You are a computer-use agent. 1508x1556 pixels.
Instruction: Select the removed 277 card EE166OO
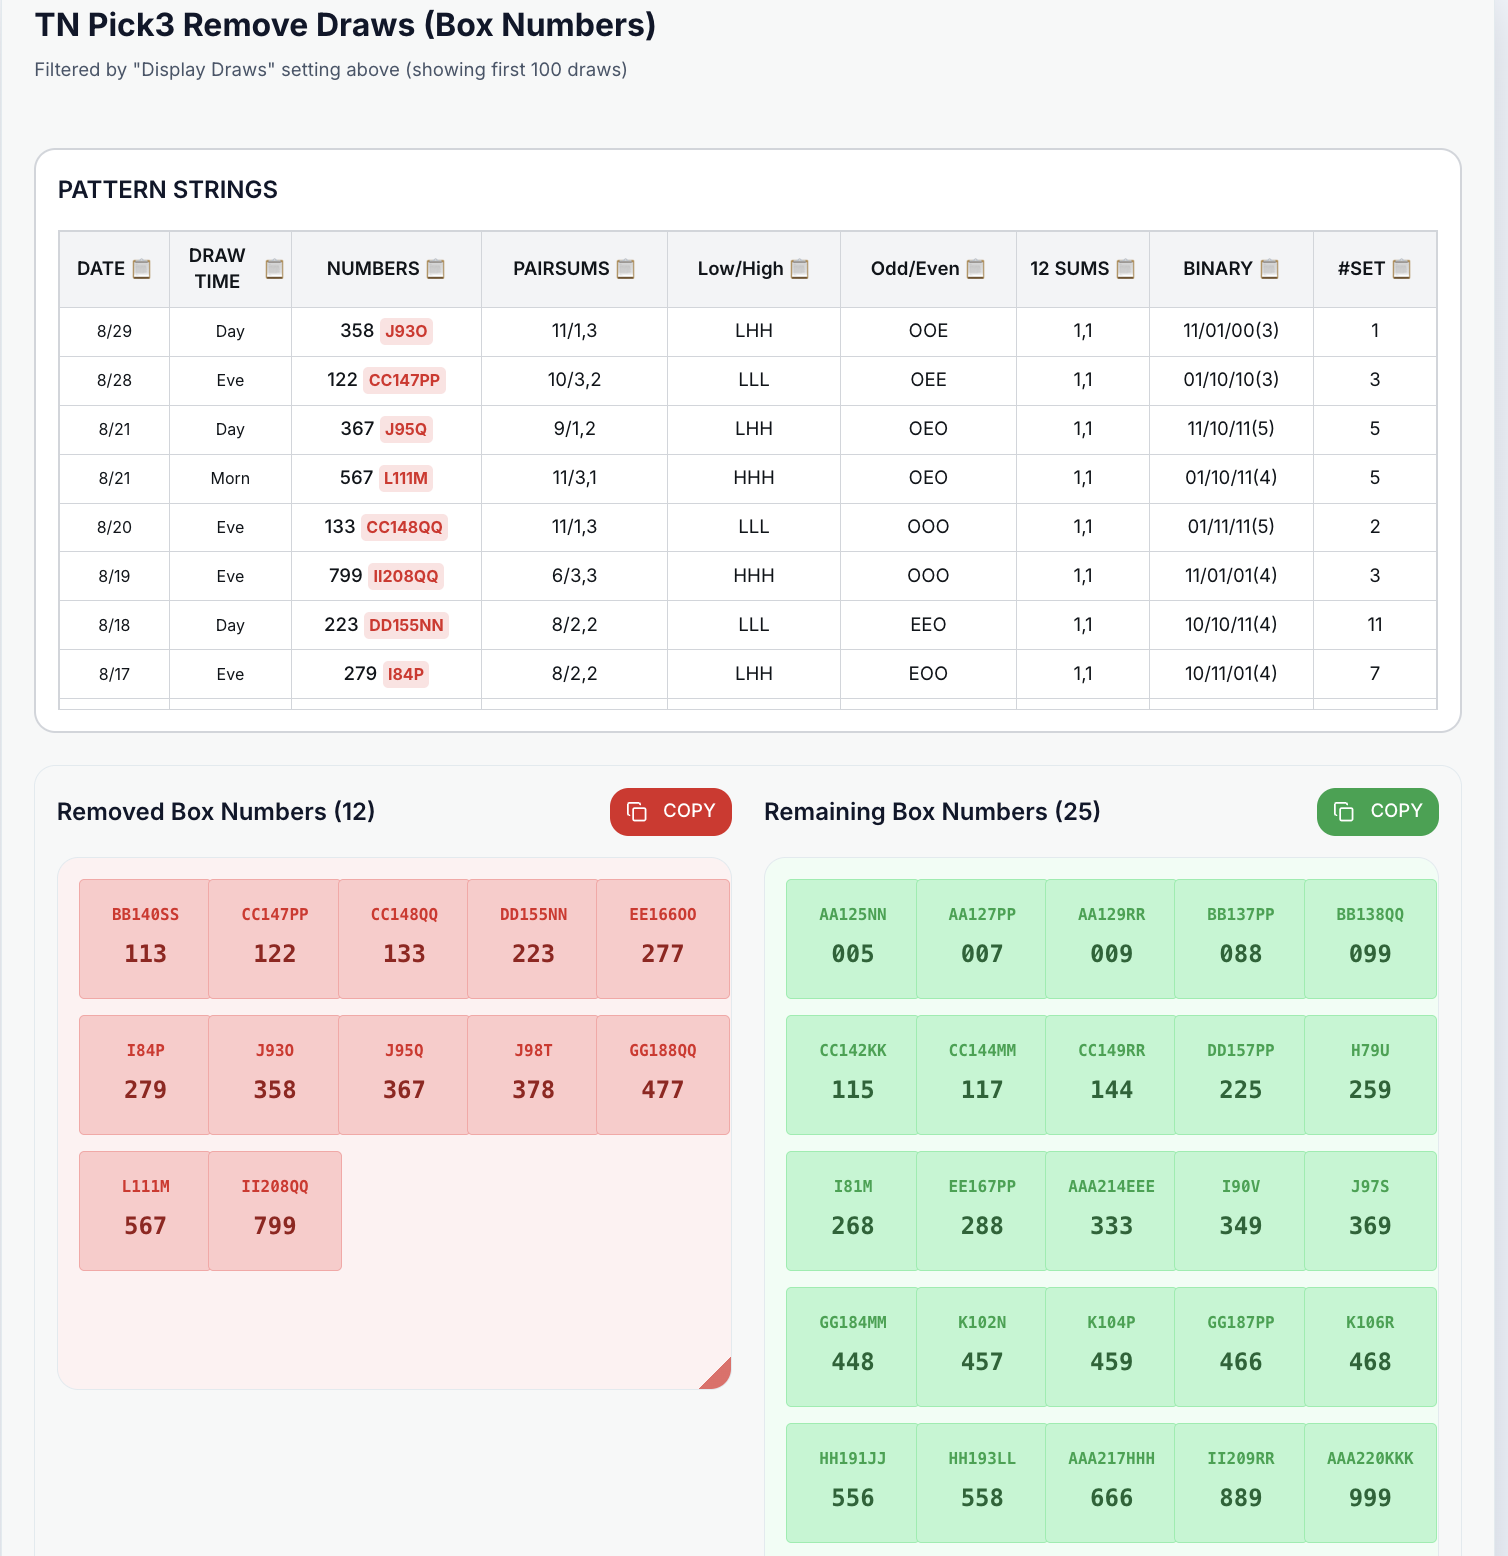pos(663,939)
